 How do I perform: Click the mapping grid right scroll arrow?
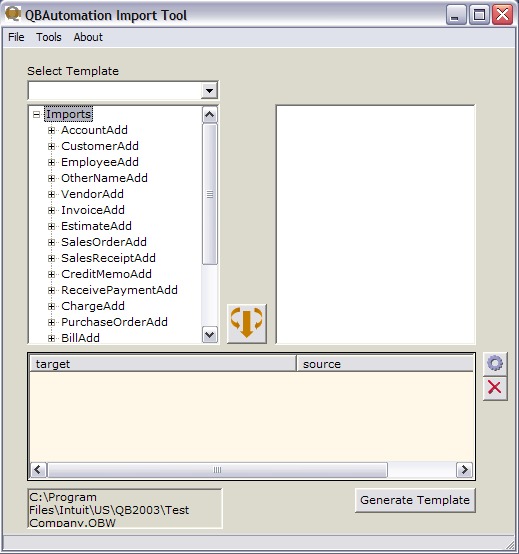(x=464, y=470)
